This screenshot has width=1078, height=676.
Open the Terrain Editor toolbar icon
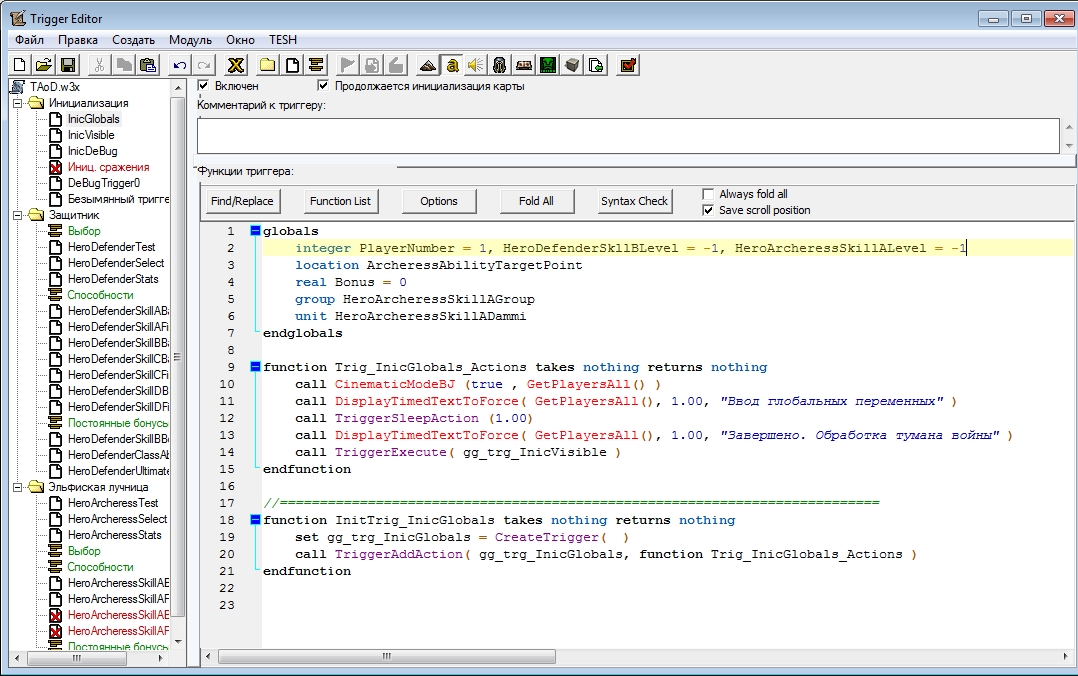pyautogui.click(x=427, y=65)
